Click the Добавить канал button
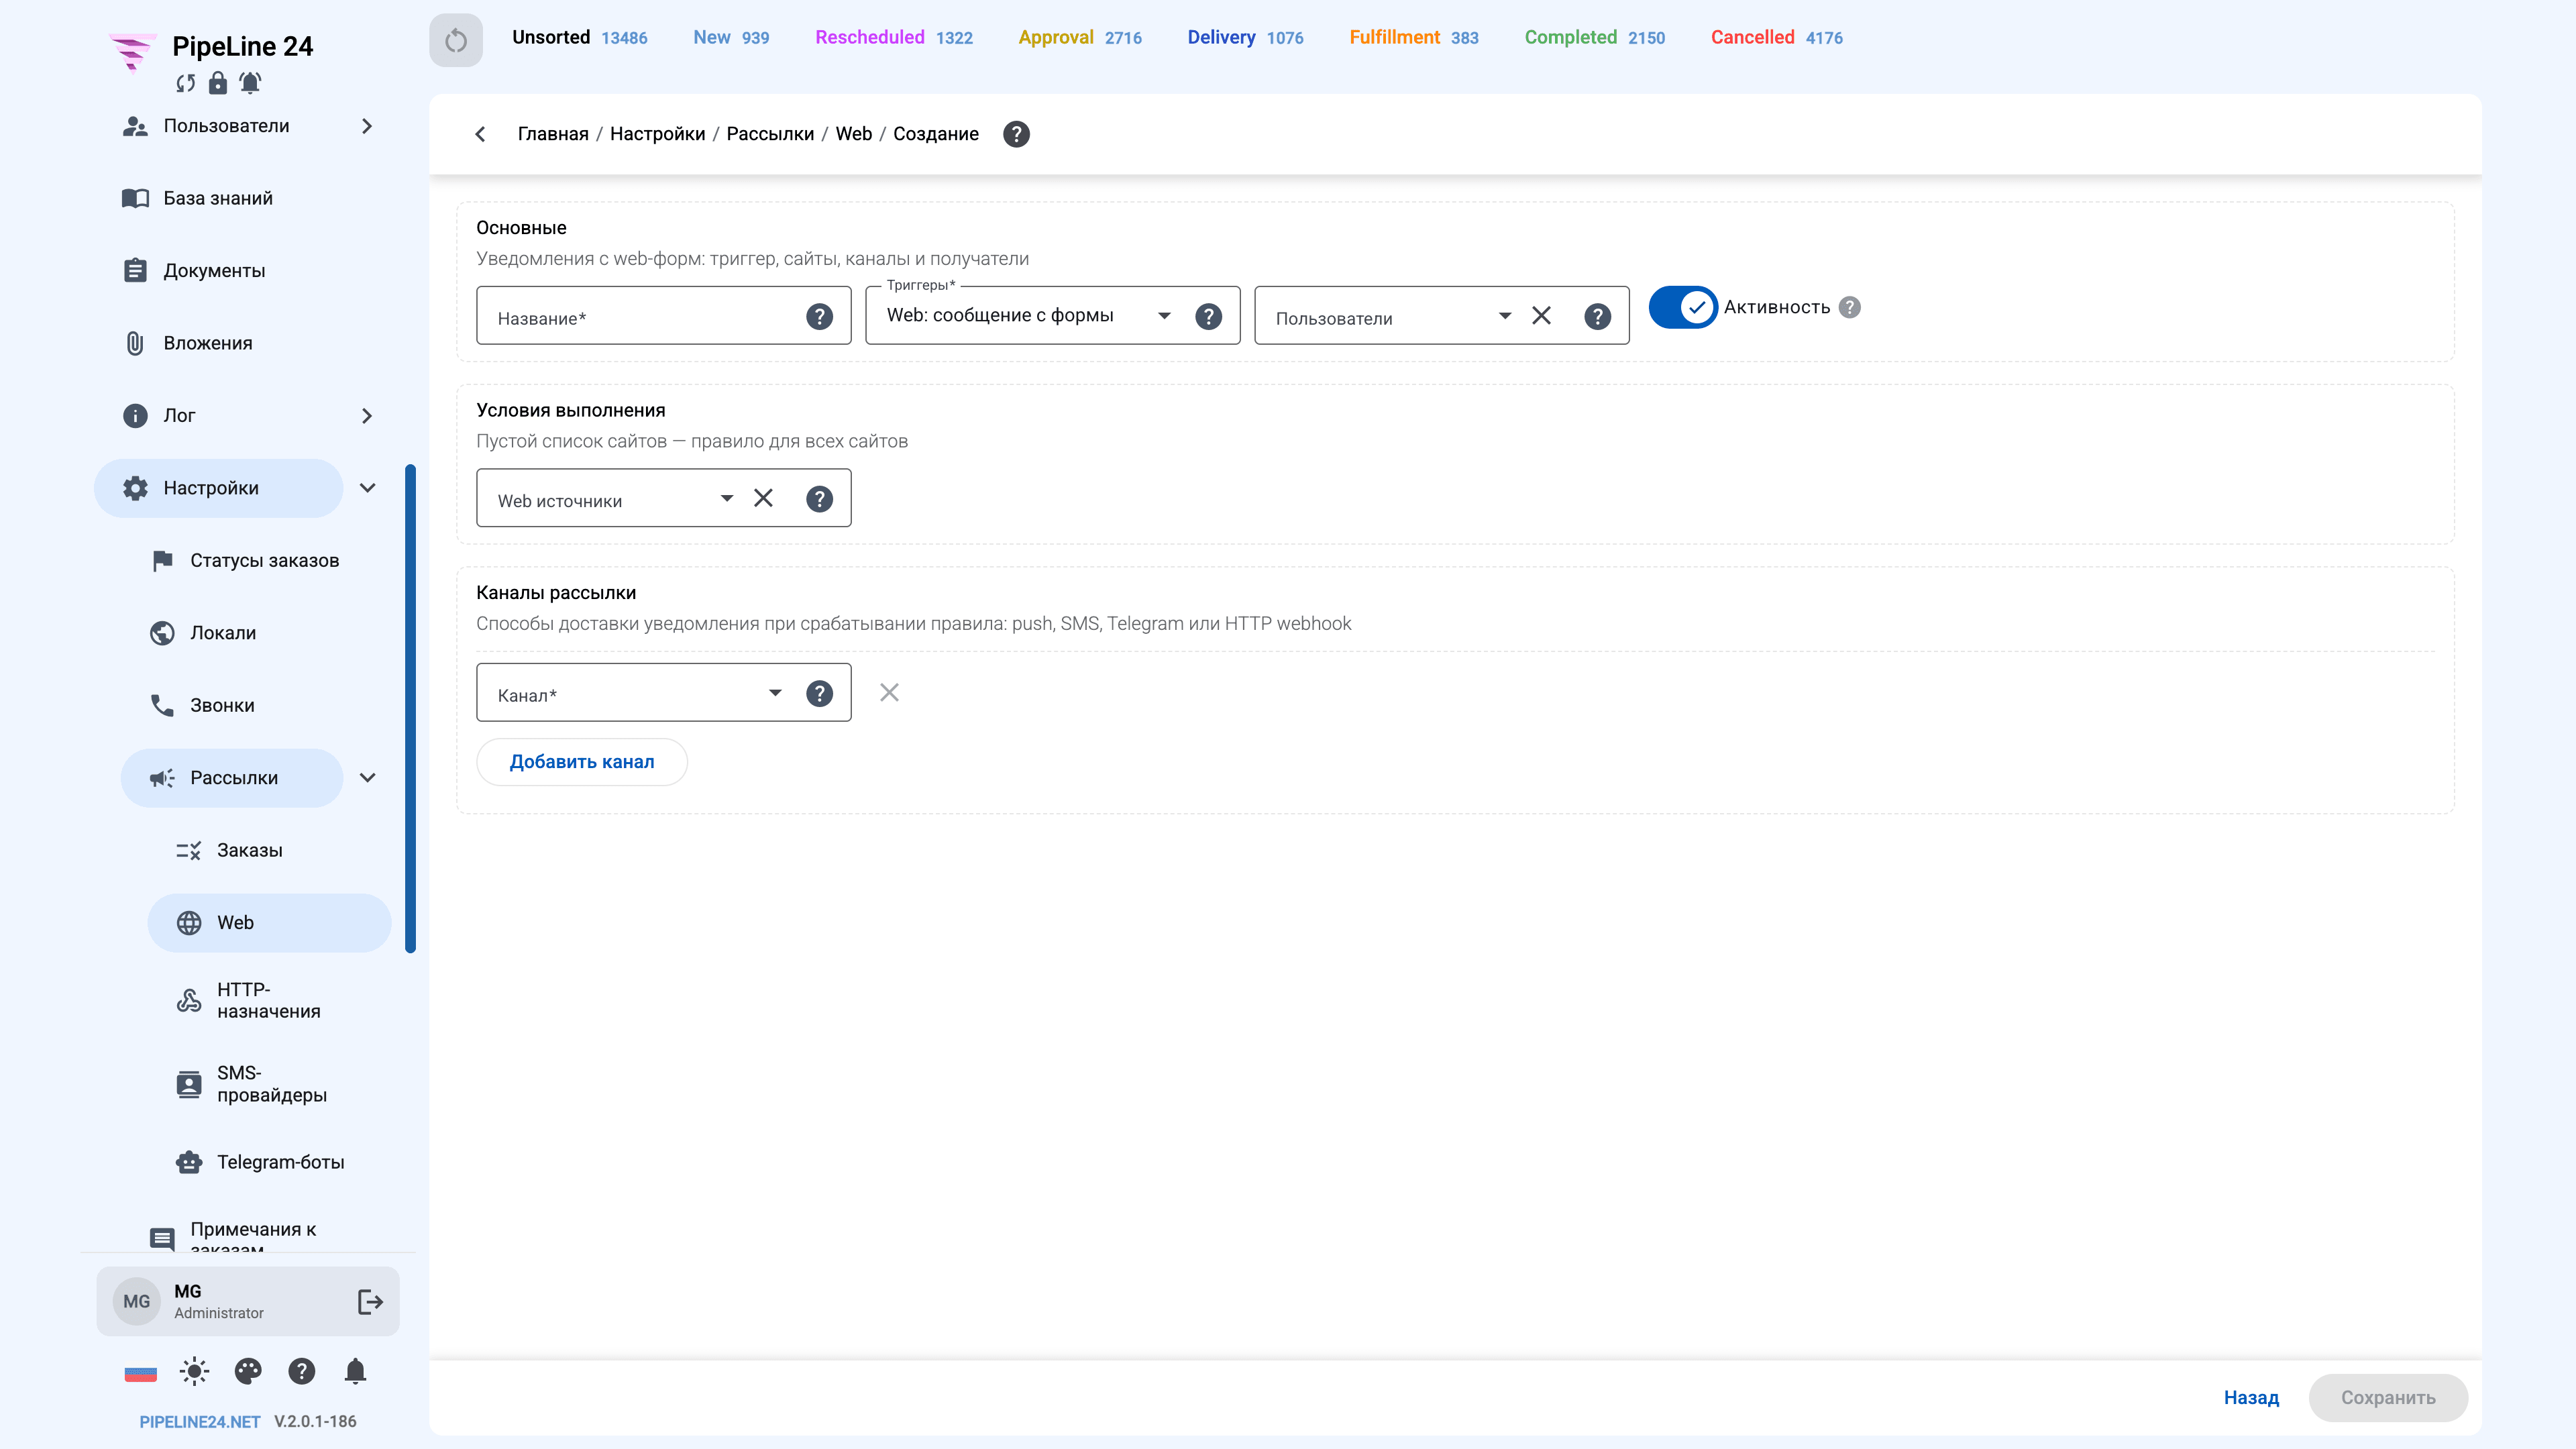The height and width of the screenshot is (1449, 2576). [x=582, y=762]
